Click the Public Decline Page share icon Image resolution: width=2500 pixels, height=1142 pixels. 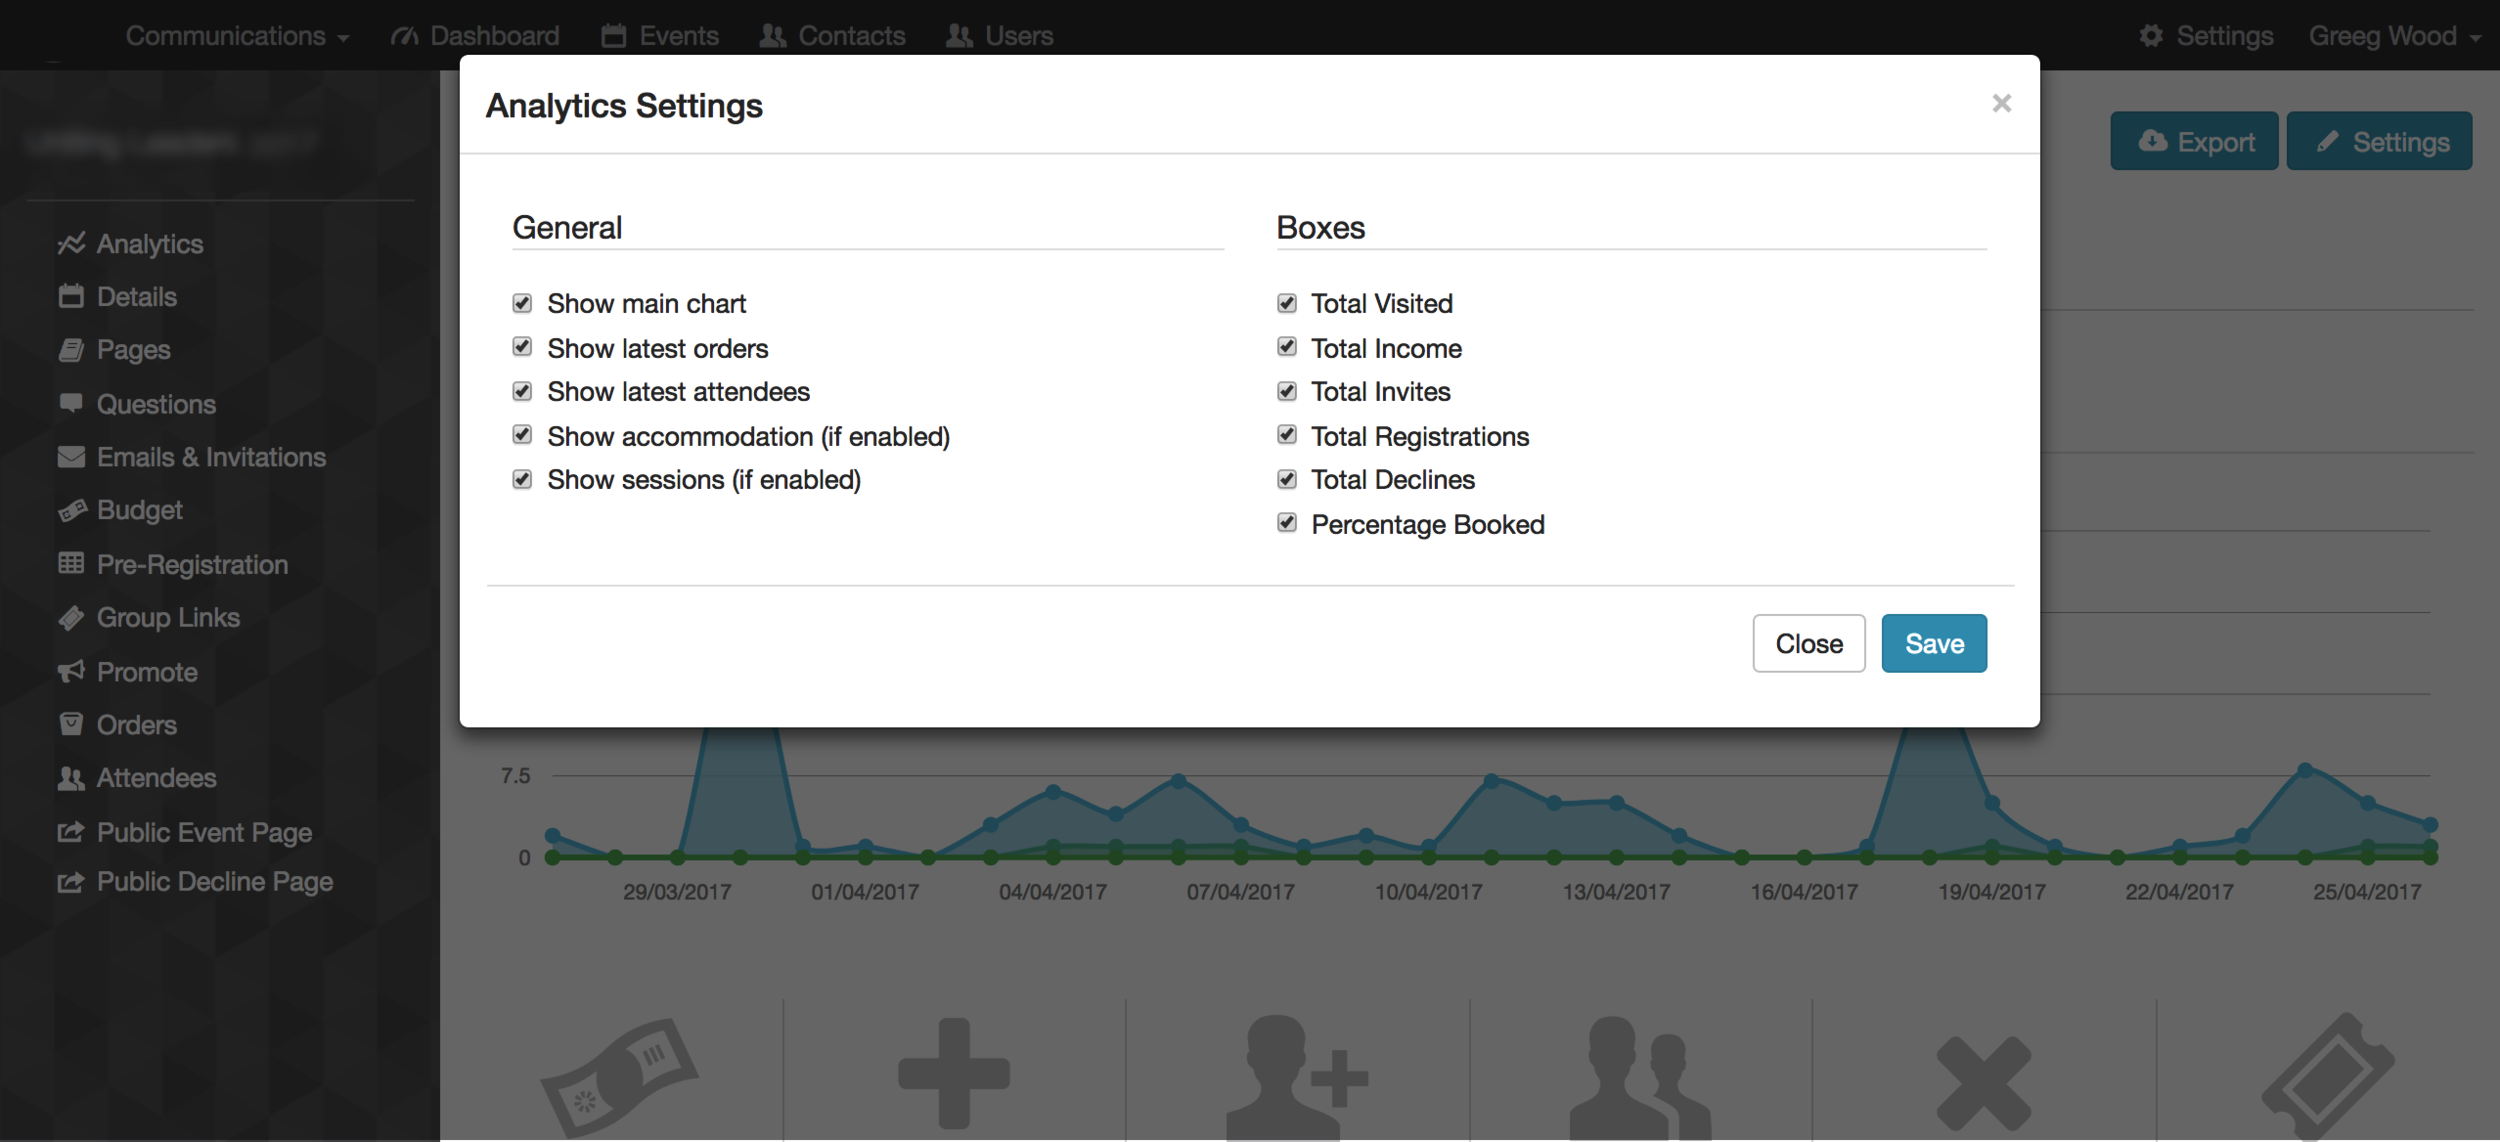[71, 882]
